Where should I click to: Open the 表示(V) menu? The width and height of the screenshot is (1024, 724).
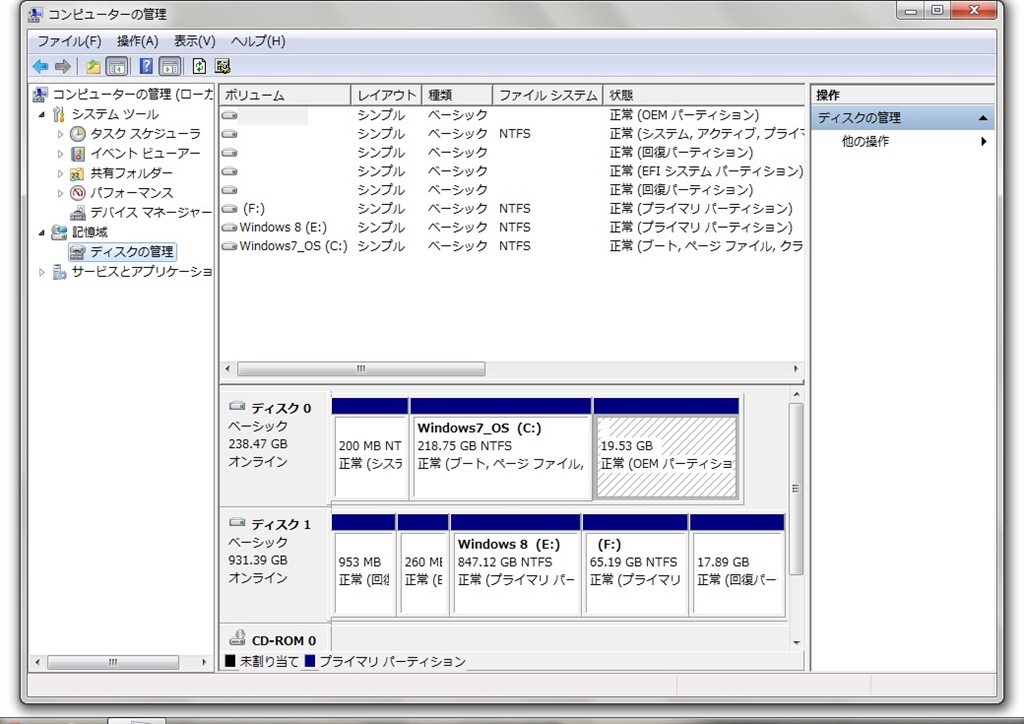[194, 41]
